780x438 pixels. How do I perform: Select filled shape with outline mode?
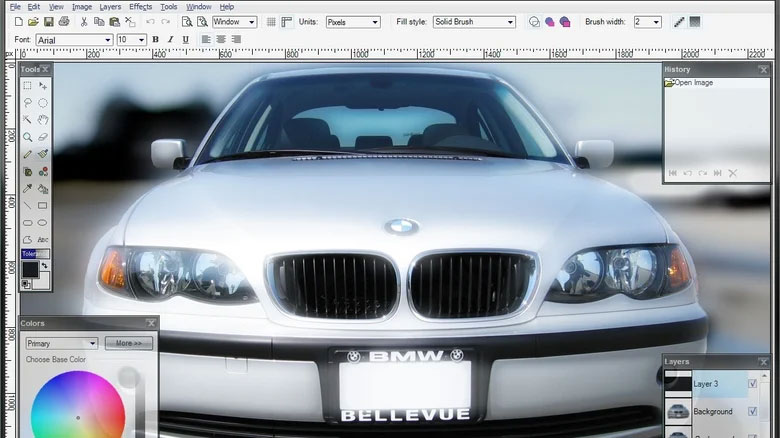coord(565,22)
